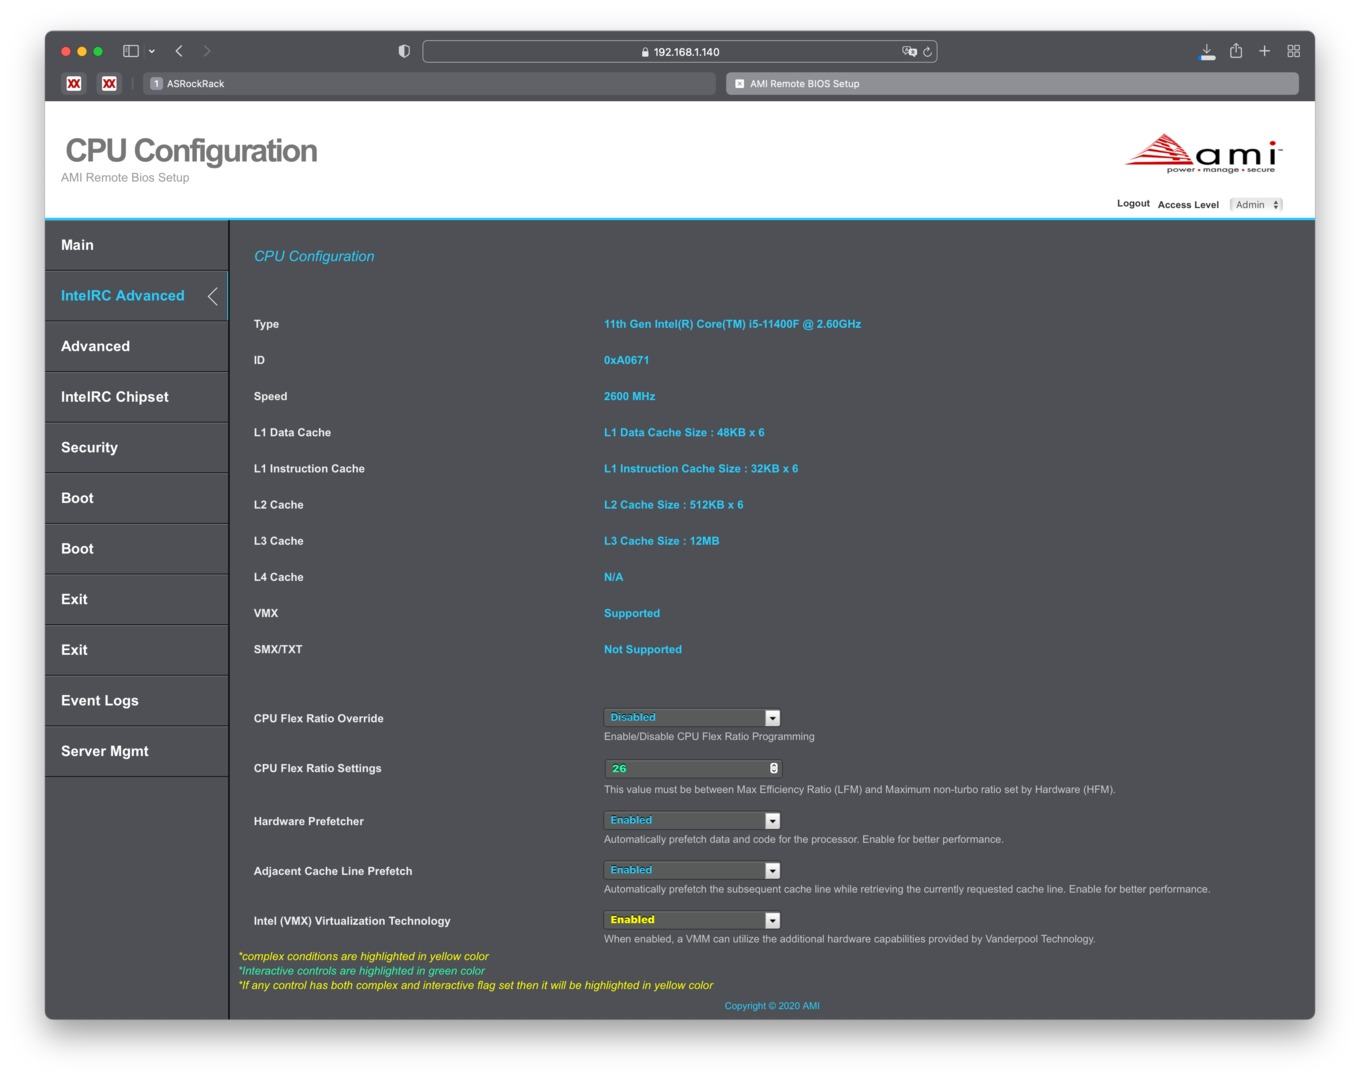Viewport: 1360px width, 1079px height.
Task: Click the Hardware Prefetcher label
Action: pos(309,821)
